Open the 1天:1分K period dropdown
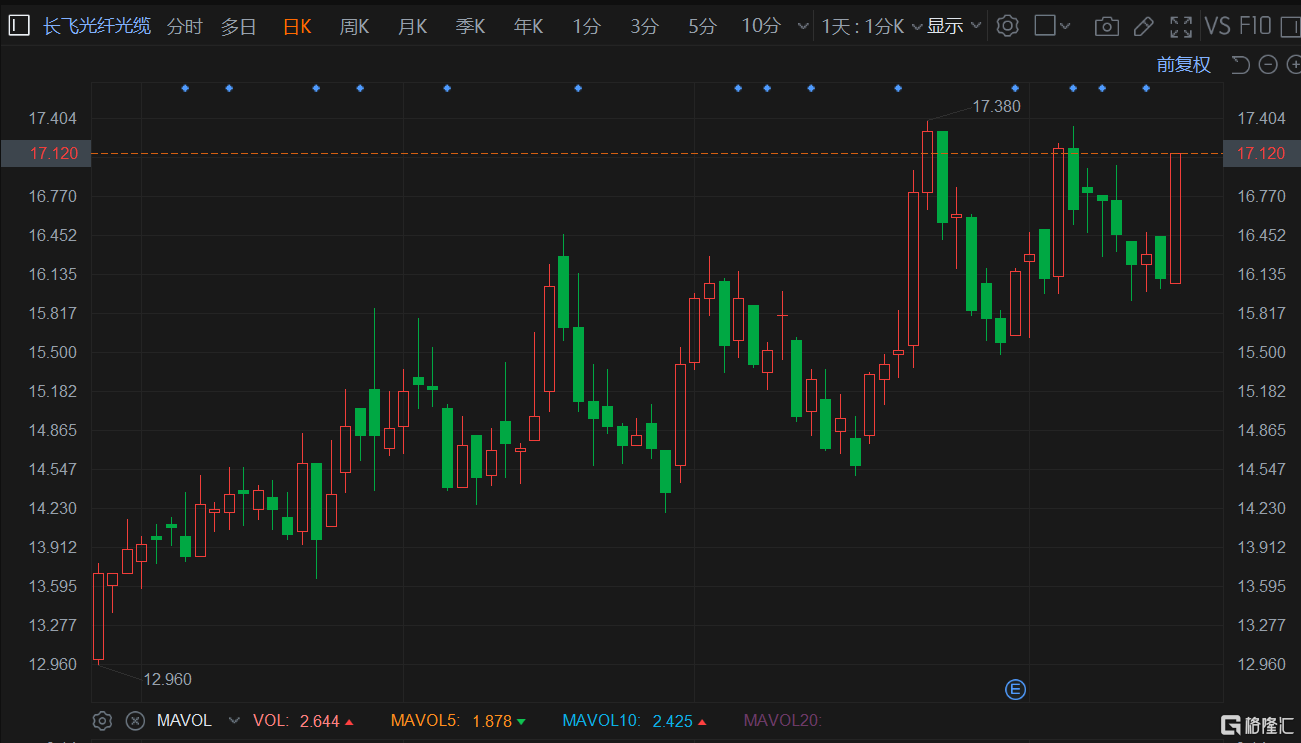The width and height of the screenshot is (1301, 743). click(872, 26)
